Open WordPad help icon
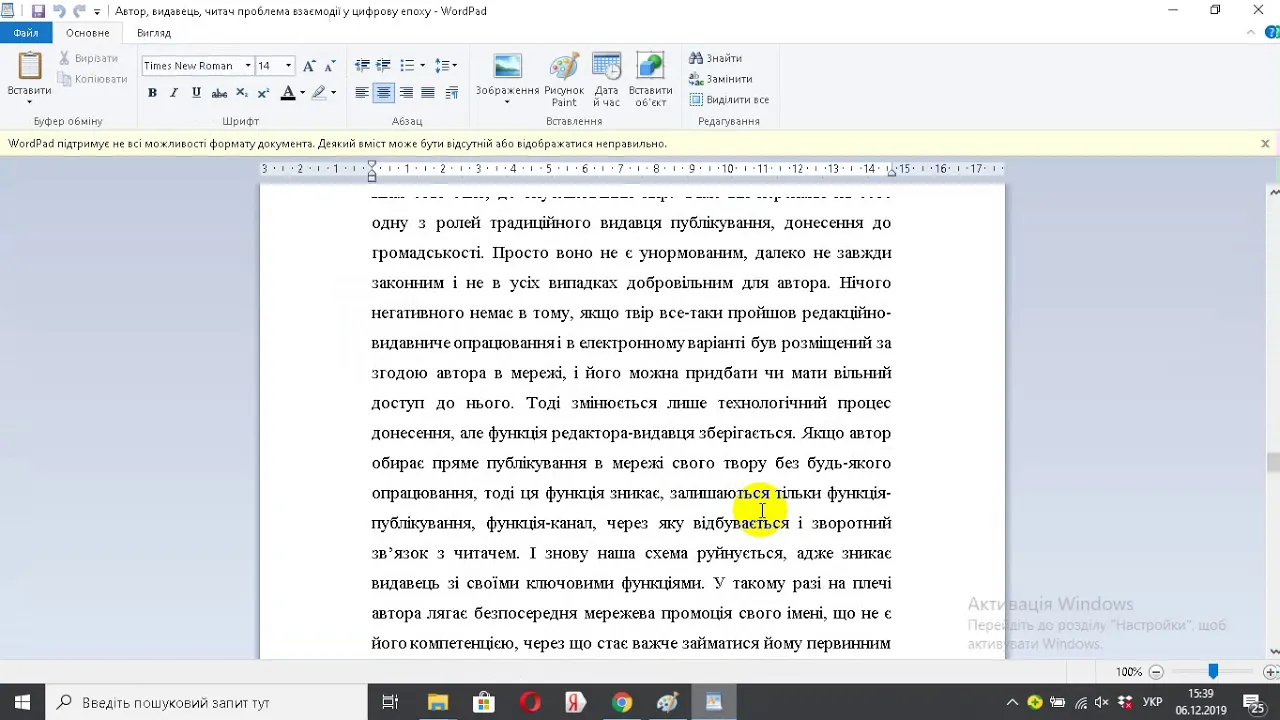Viewport: 1280px width, 720px height. 1273,33
